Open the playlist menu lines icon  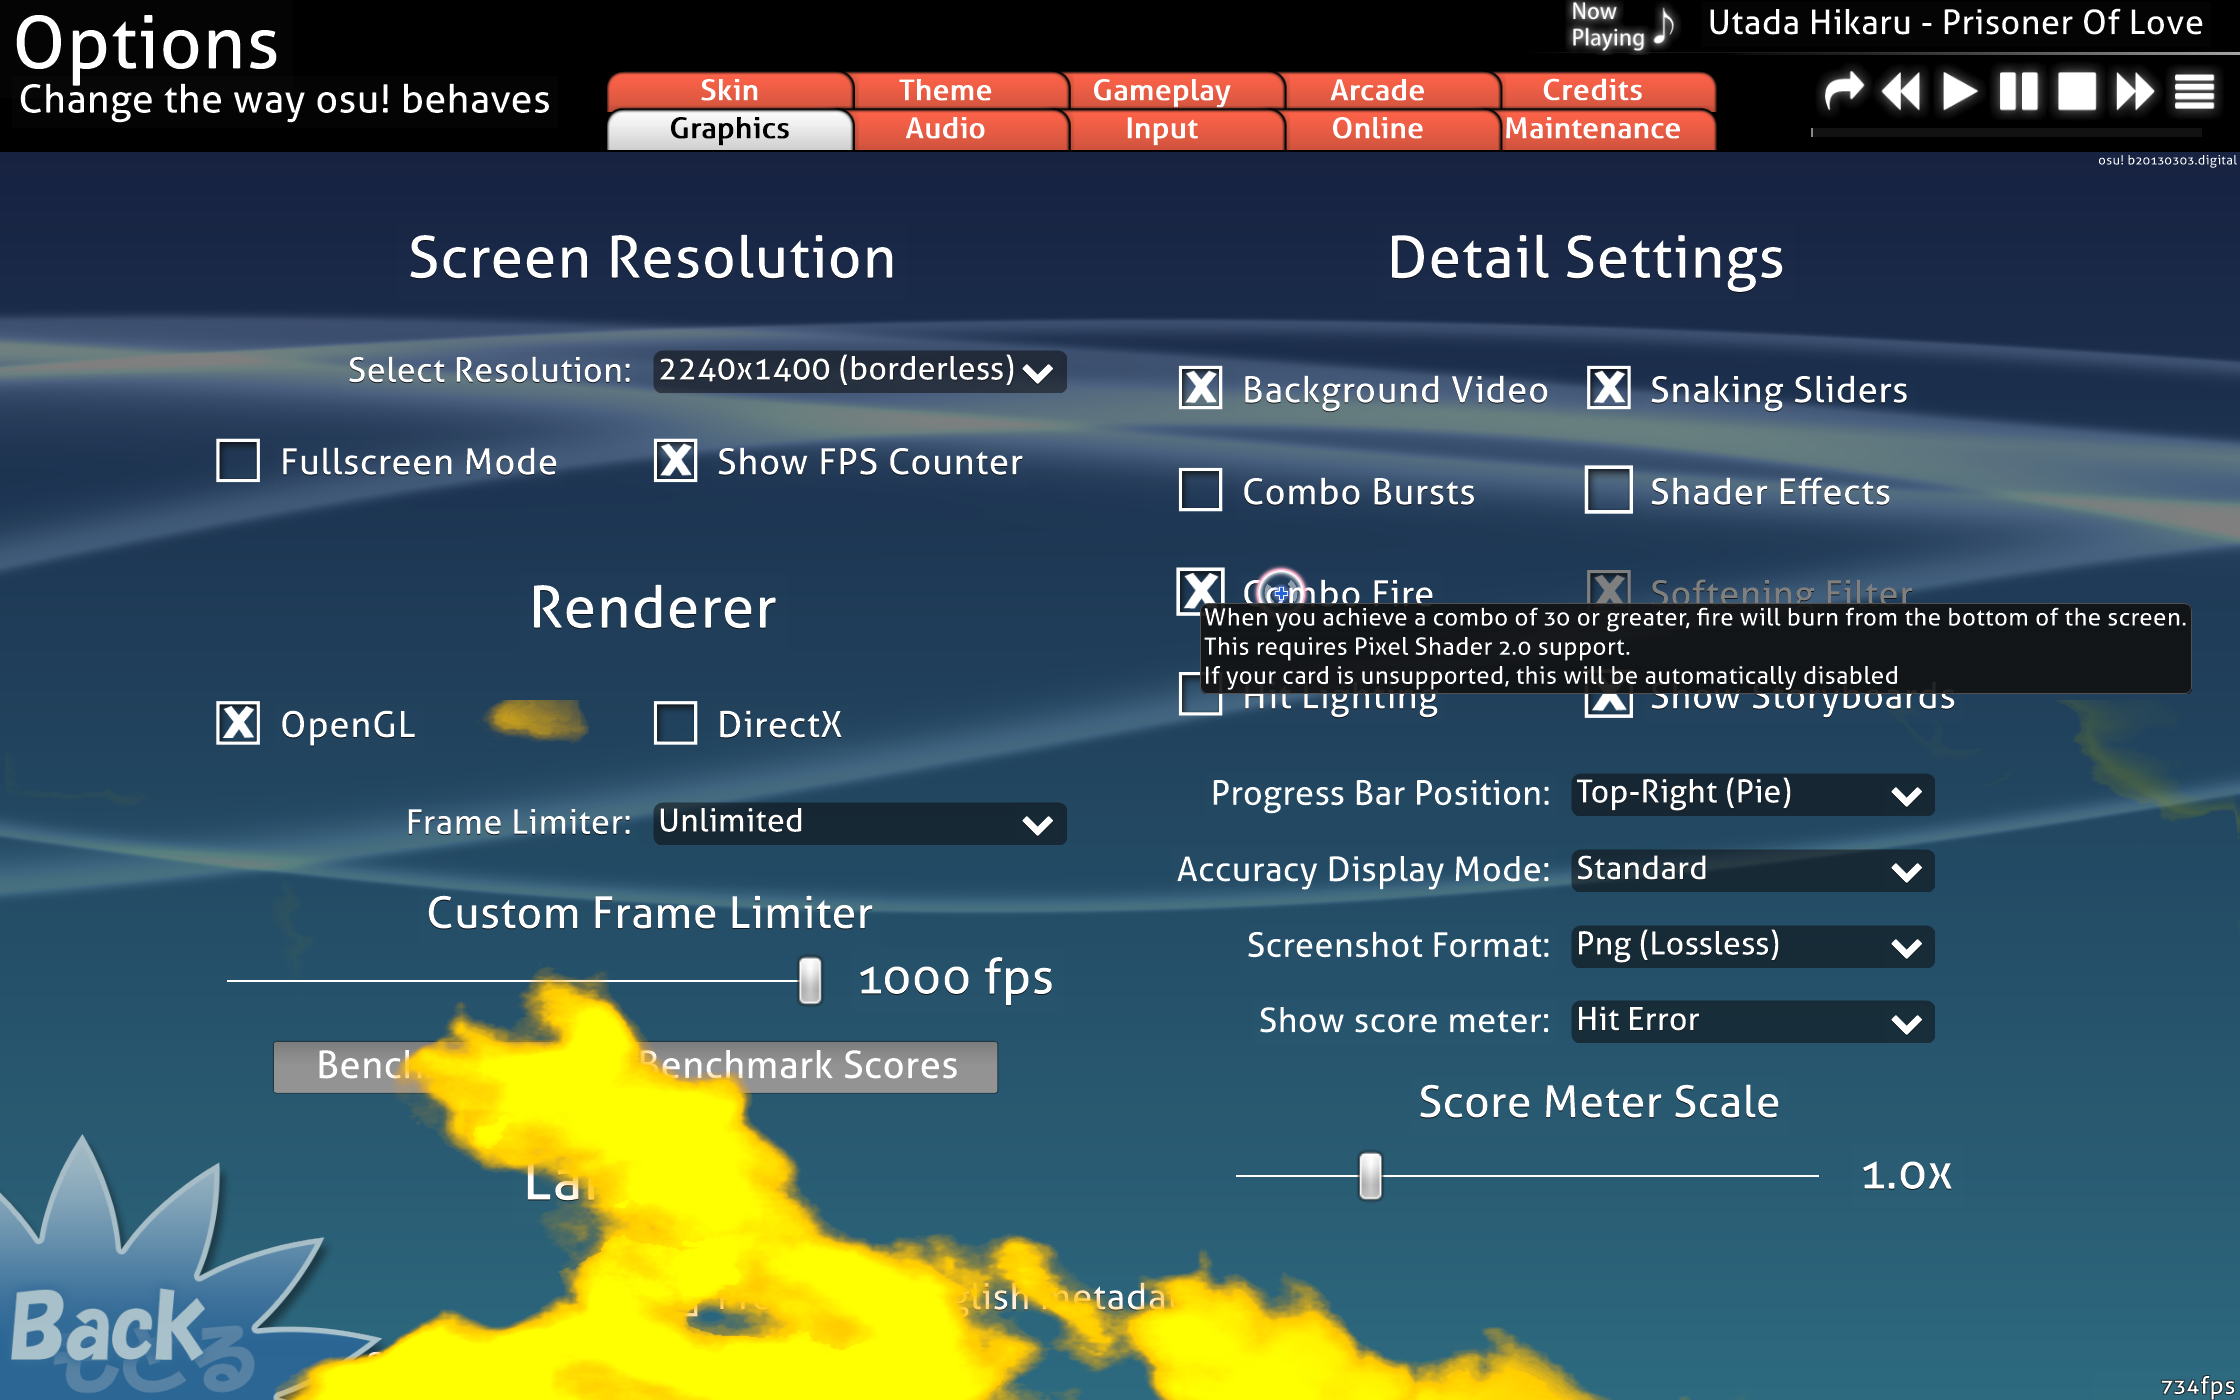2194,91
